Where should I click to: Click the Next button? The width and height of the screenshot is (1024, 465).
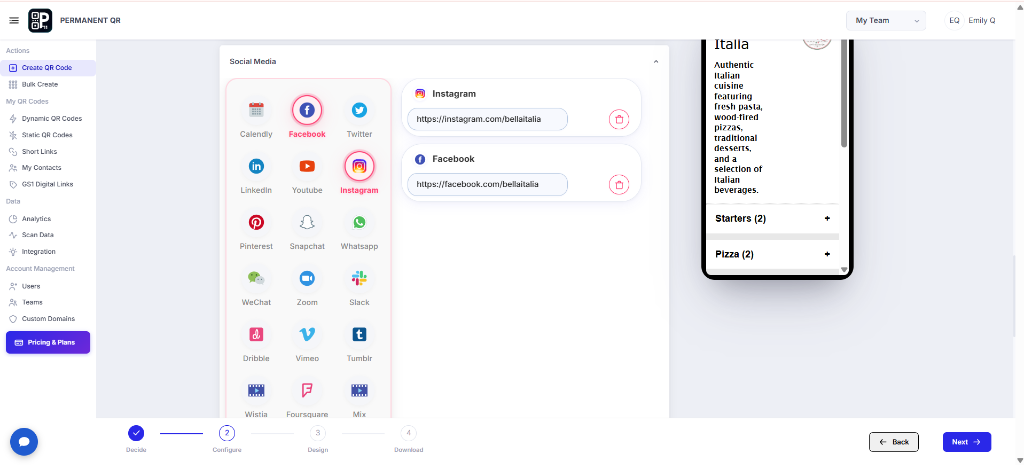pyautogui.click(x=967, y=442)
